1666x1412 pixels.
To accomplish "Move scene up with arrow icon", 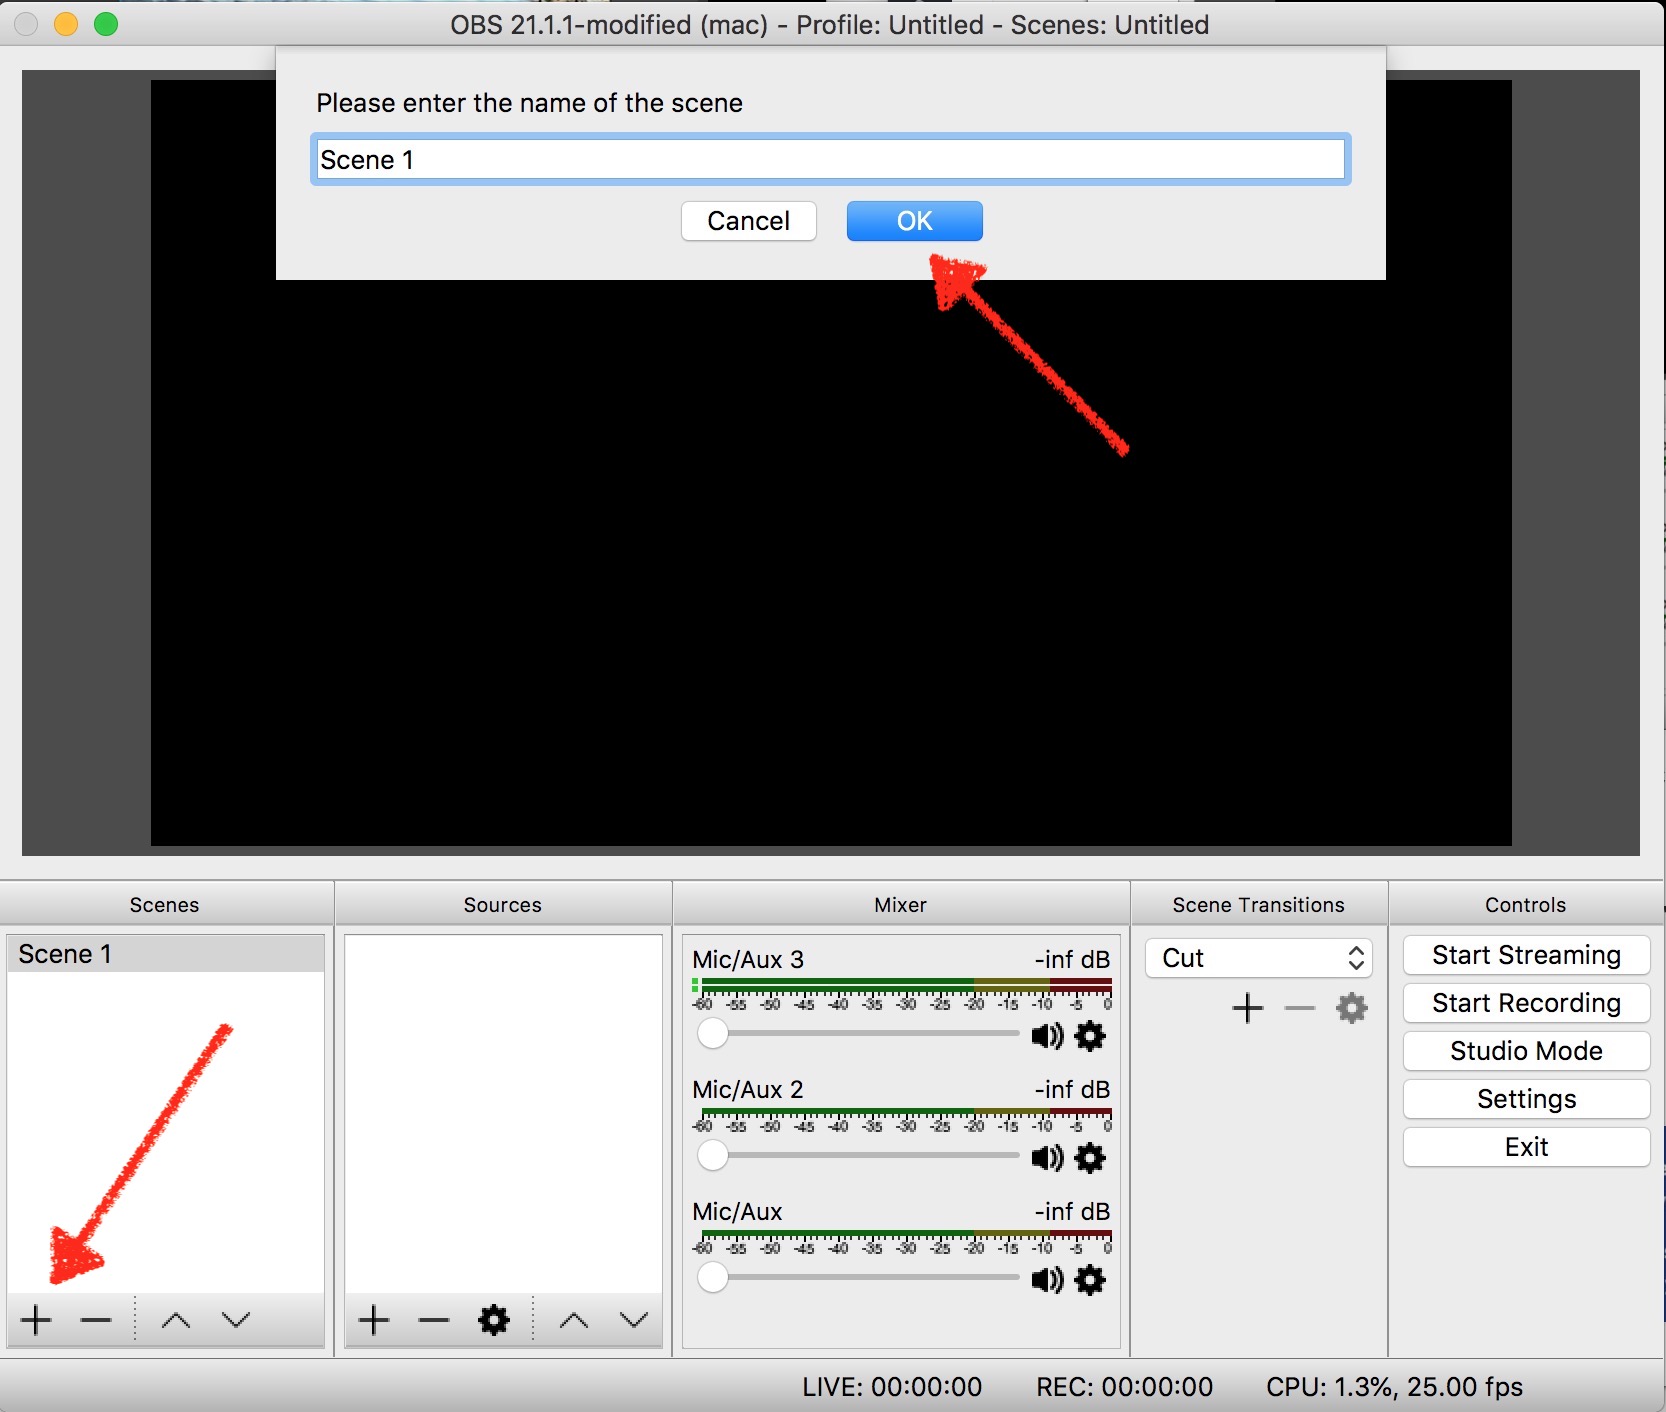I will 176,1320.
